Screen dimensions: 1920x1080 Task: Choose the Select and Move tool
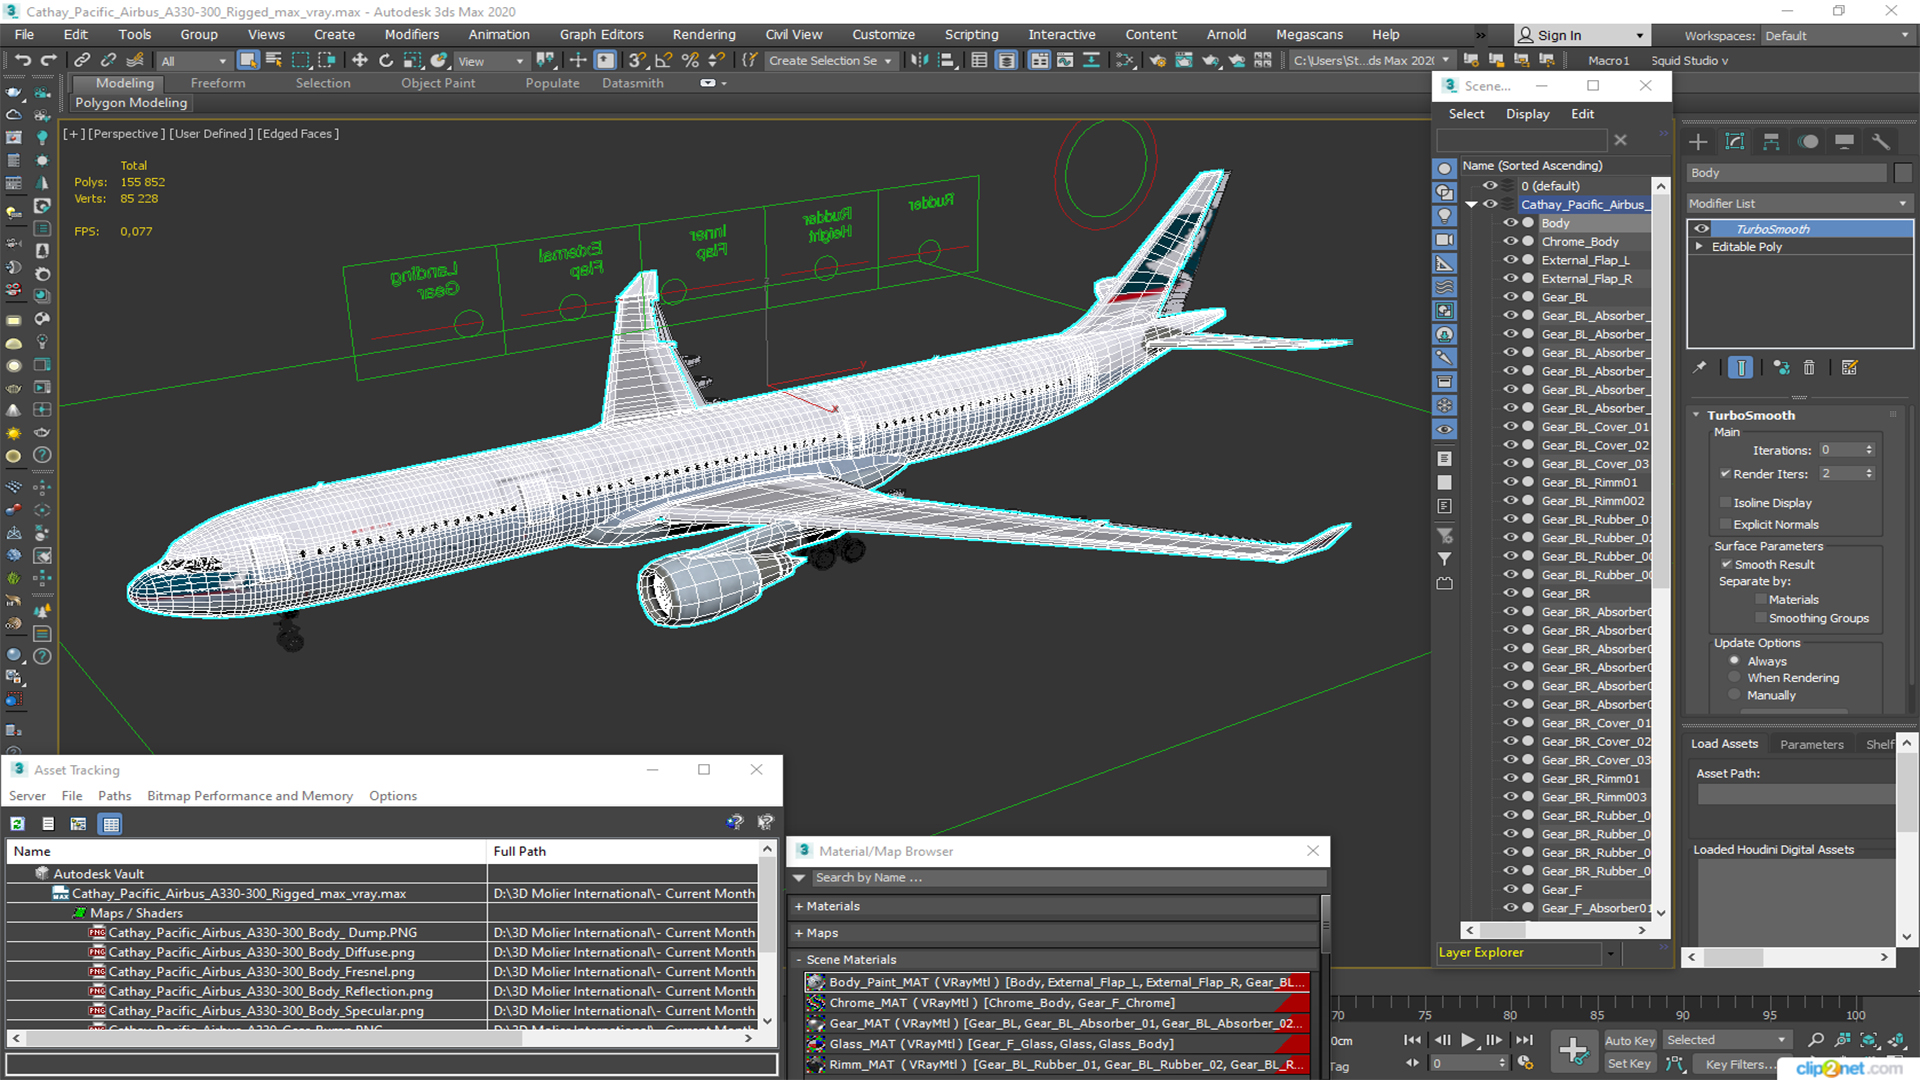pyautogui.click(x=360, y=60)
